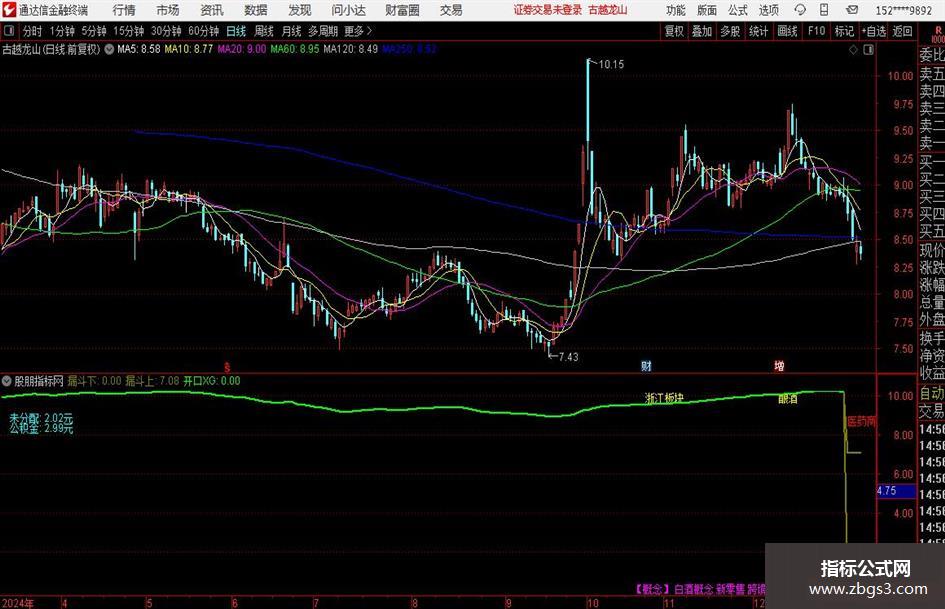Open the 发现 menu
This screenshot has width=945, height=609.
tap(300, 10)
